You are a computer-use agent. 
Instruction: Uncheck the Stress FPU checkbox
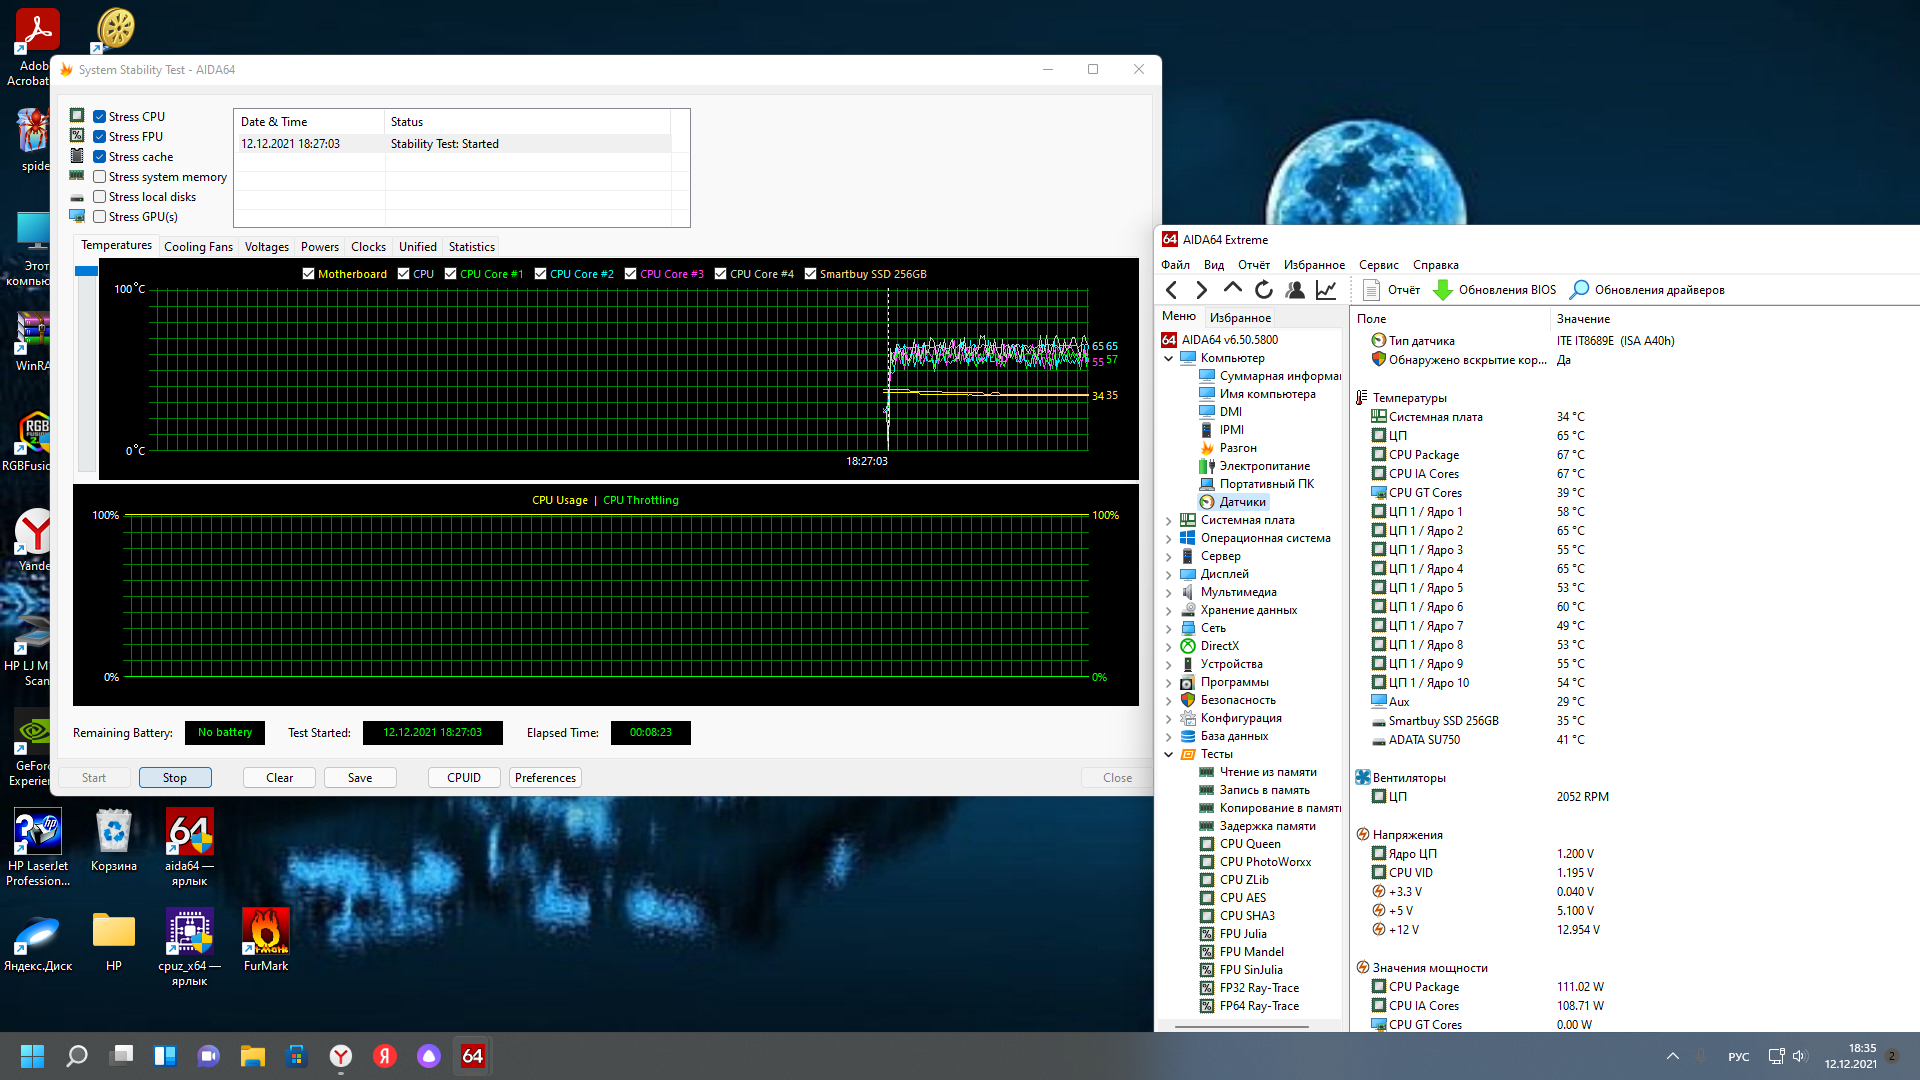click(x=100, y=137)
